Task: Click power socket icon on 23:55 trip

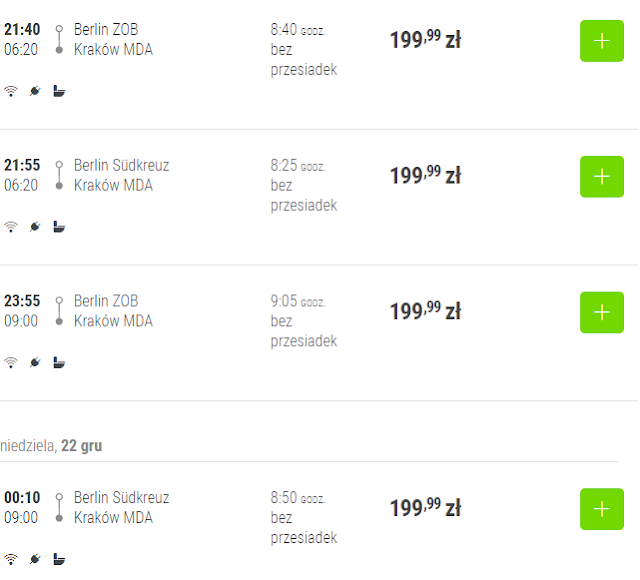Action: [x=35, y=362]
